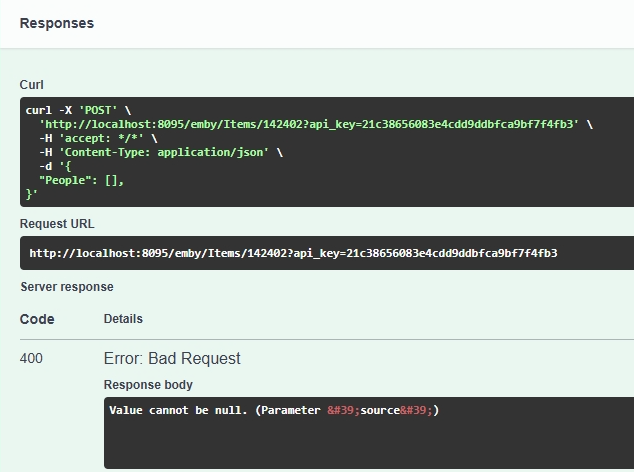Click the Code column header
This screenshot has width=634, height=472.
(37, 319)
